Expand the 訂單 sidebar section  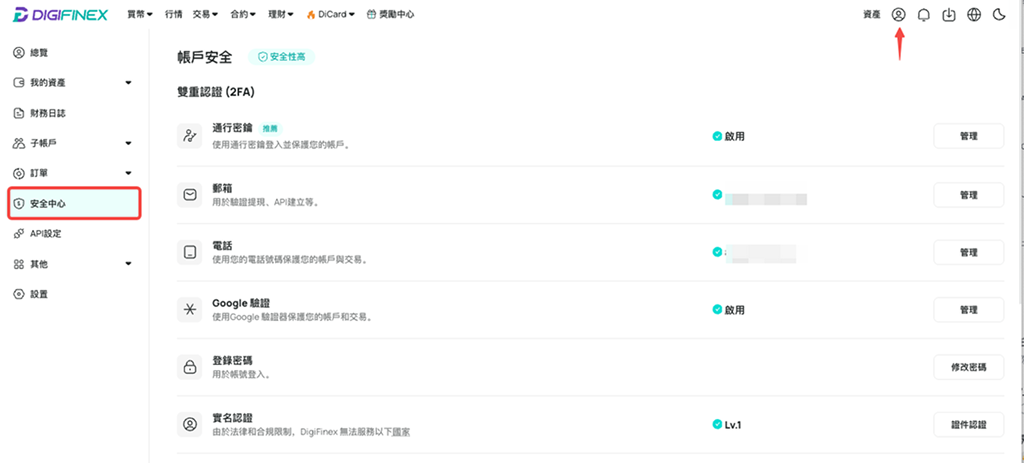click(x=73, y=173)
